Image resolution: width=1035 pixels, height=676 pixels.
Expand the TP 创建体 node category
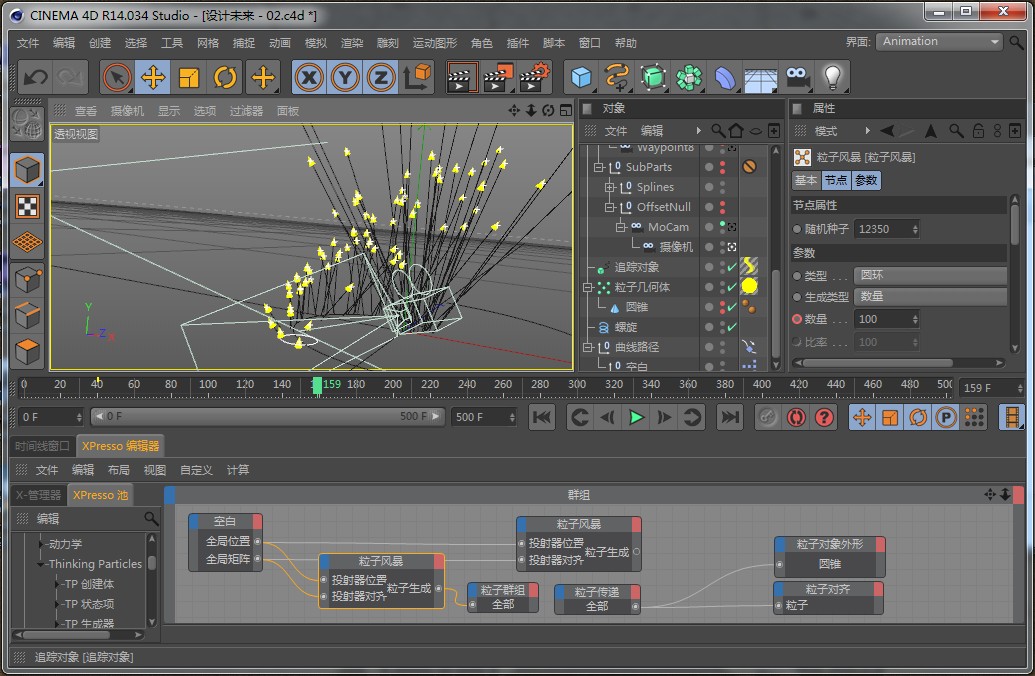point(58,584)
